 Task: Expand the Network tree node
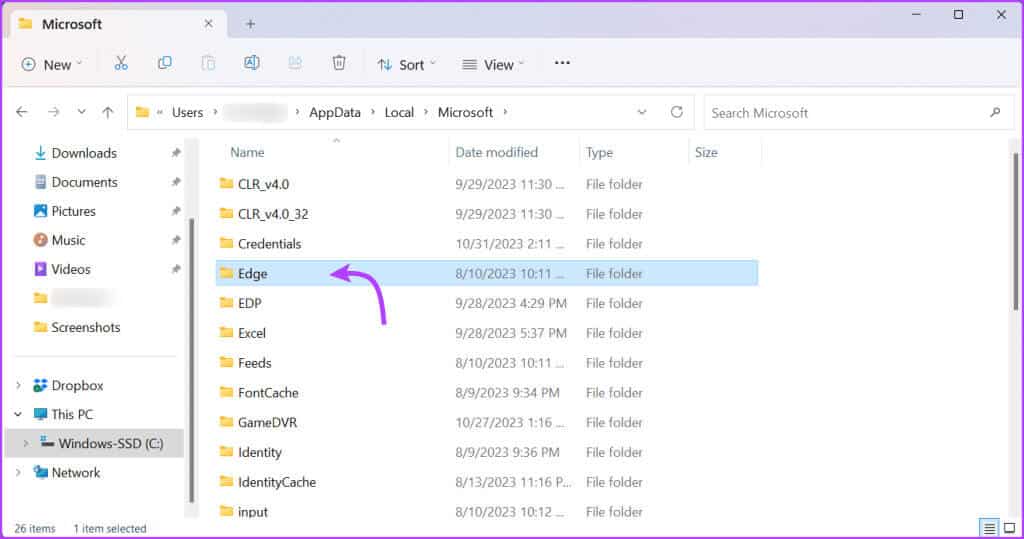tap(18, 472)
